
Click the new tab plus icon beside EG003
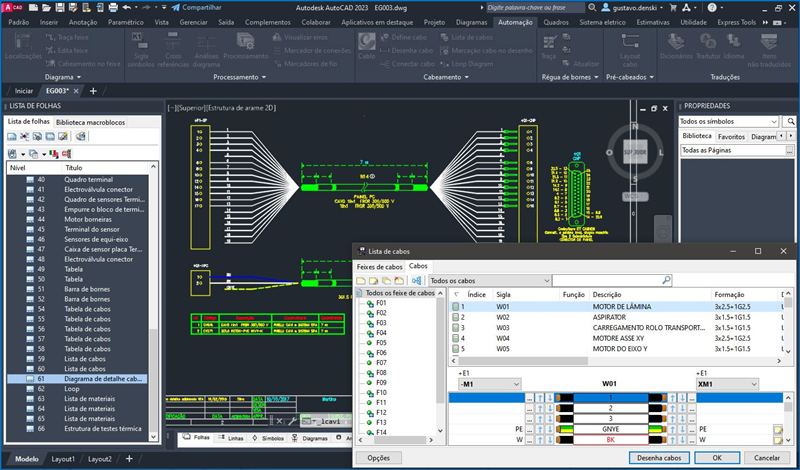point(93,90)
